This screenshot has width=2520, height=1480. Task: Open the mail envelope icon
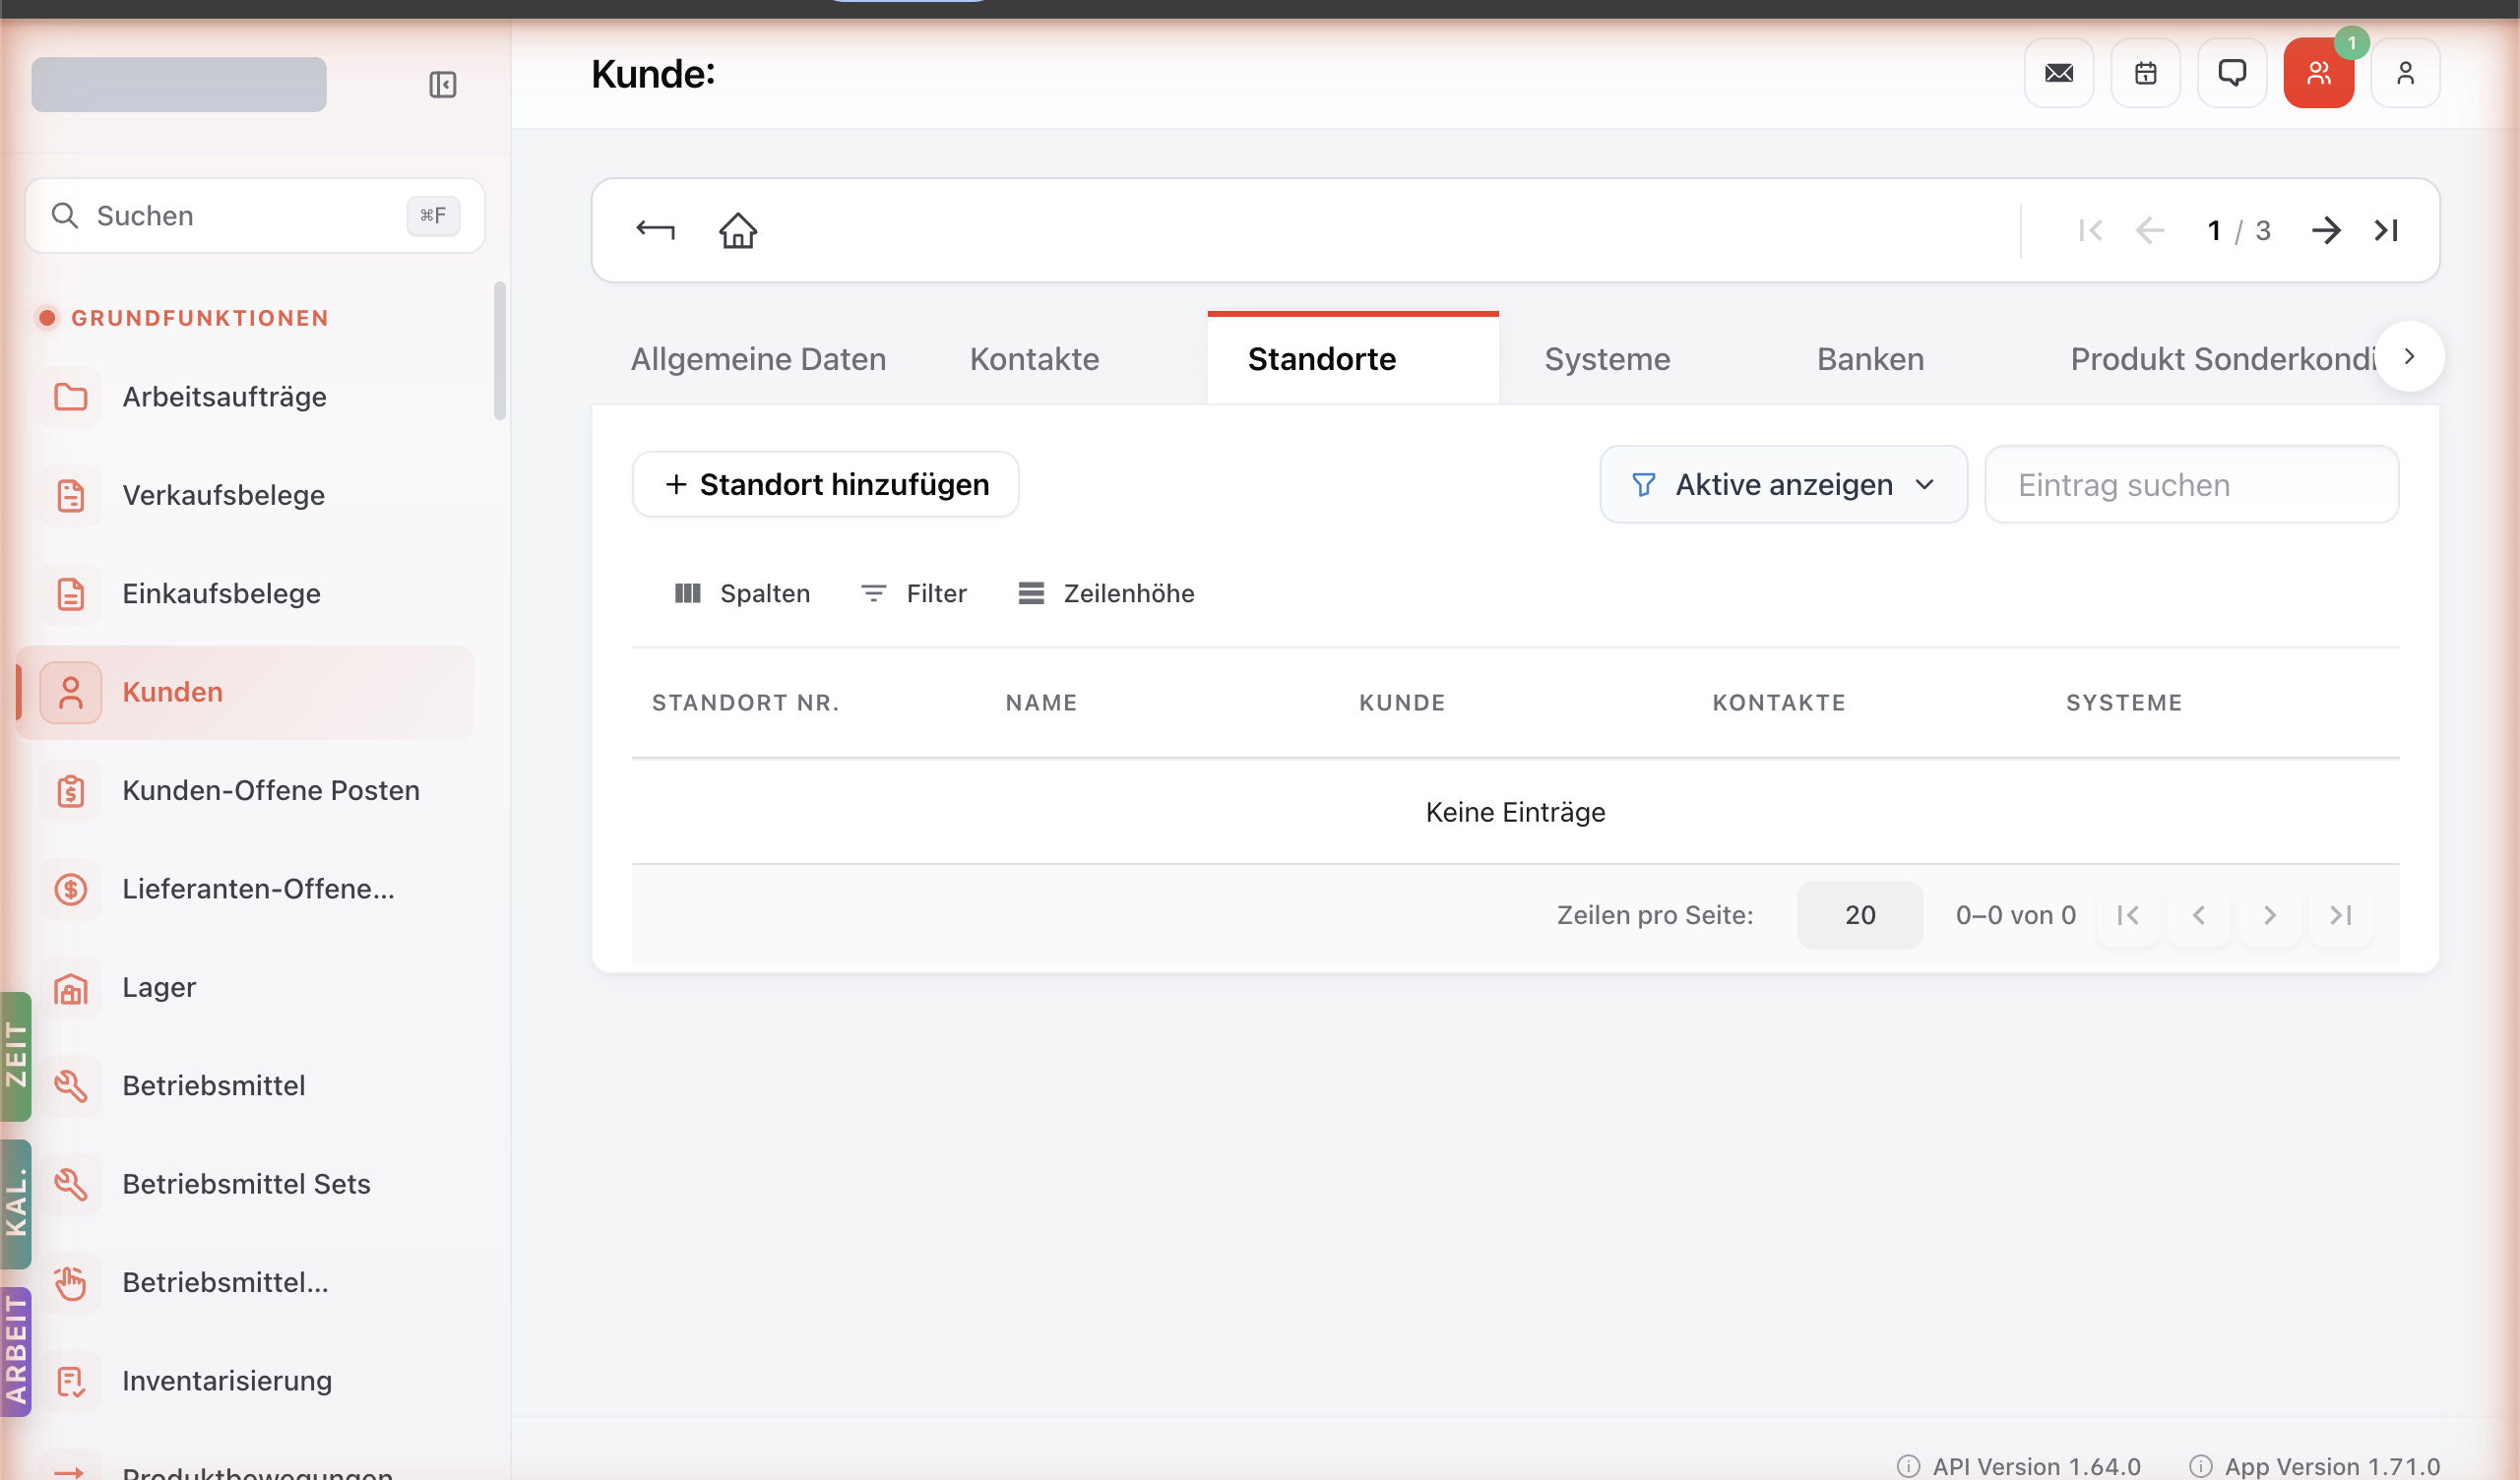coord(2058,73)
